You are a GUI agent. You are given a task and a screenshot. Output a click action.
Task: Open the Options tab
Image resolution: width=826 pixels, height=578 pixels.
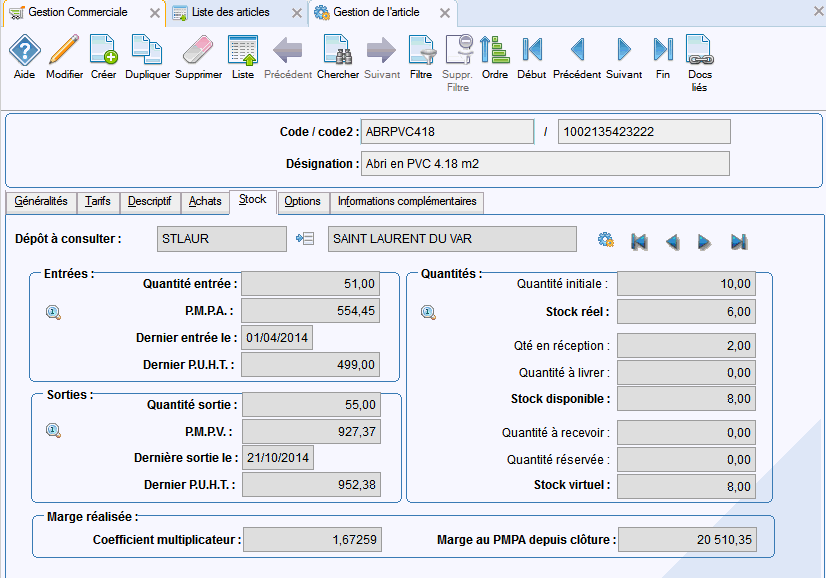click(x=302, y=201)
